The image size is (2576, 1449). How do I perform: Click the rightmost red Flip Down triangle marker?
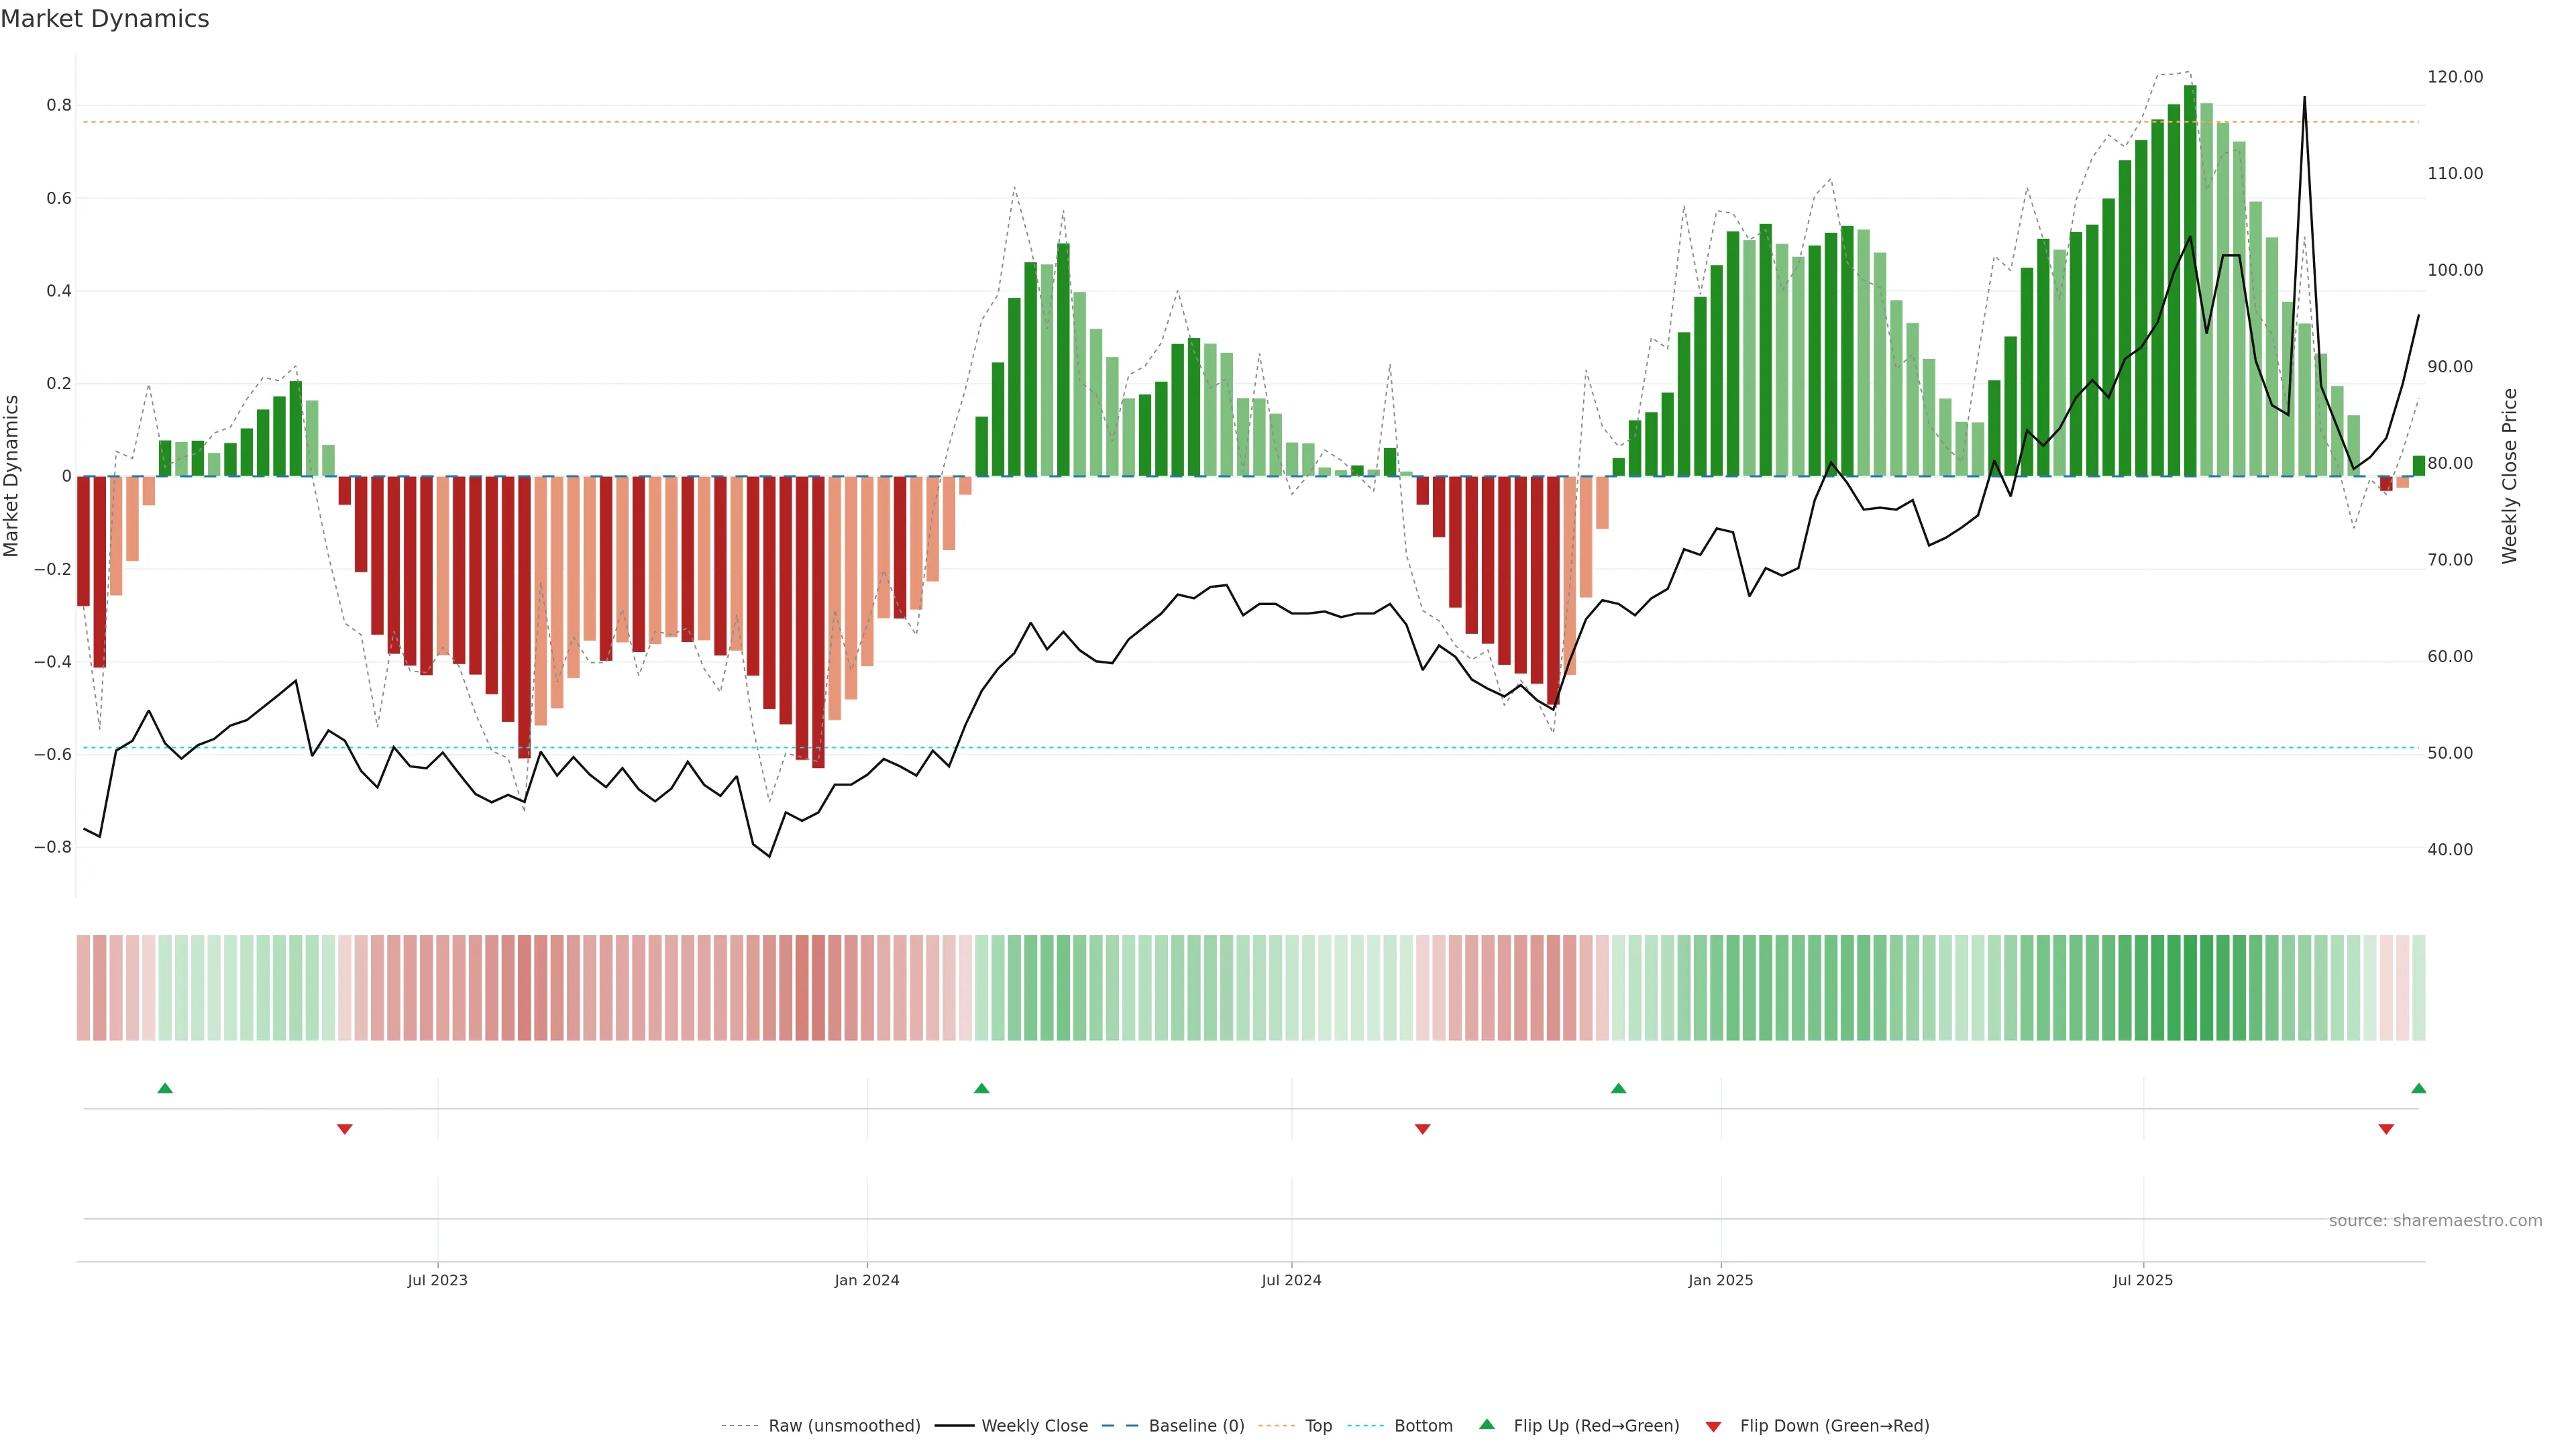coord(2386,1129)
